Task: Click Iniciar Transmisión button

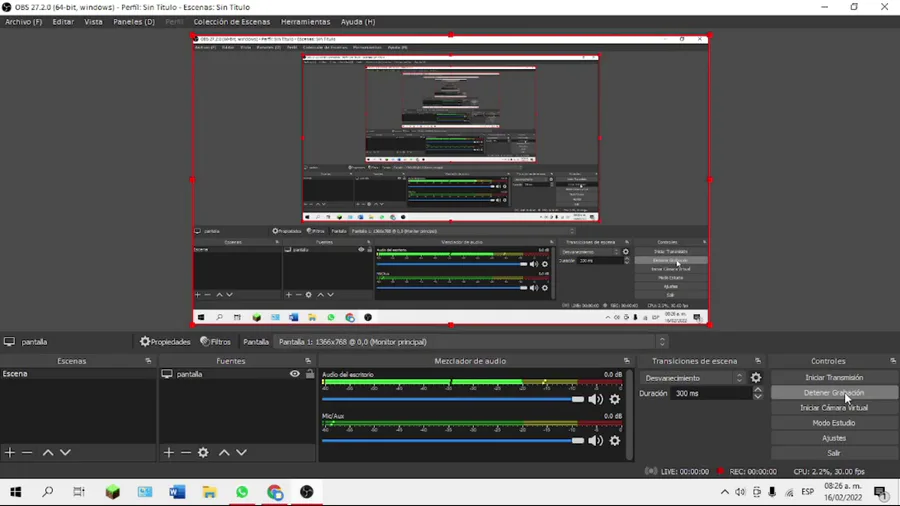Action: point(833,377)
